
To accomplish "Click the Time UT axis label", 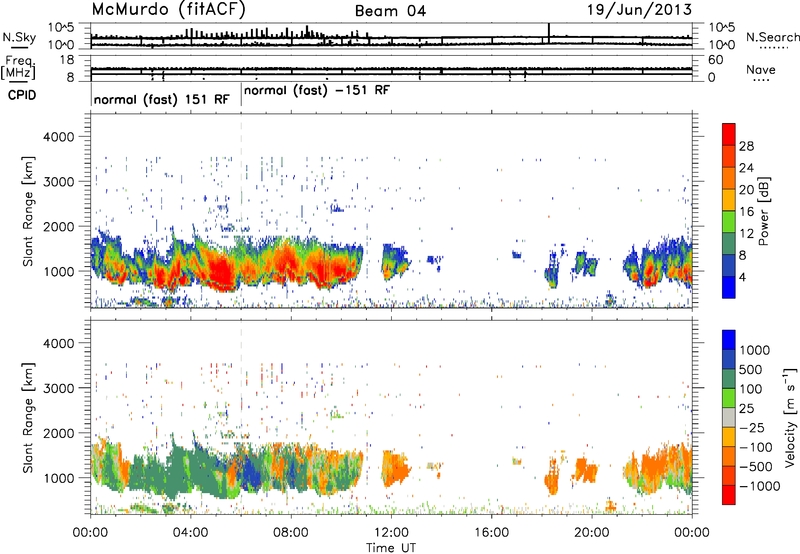I will coord(391,548).
